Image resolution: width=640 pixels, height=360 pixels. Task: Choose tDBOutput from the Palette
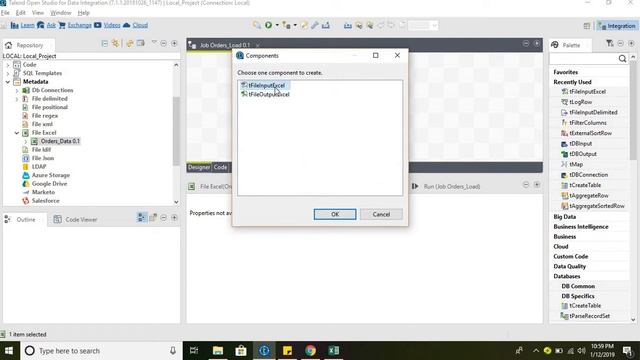(583, 154)
